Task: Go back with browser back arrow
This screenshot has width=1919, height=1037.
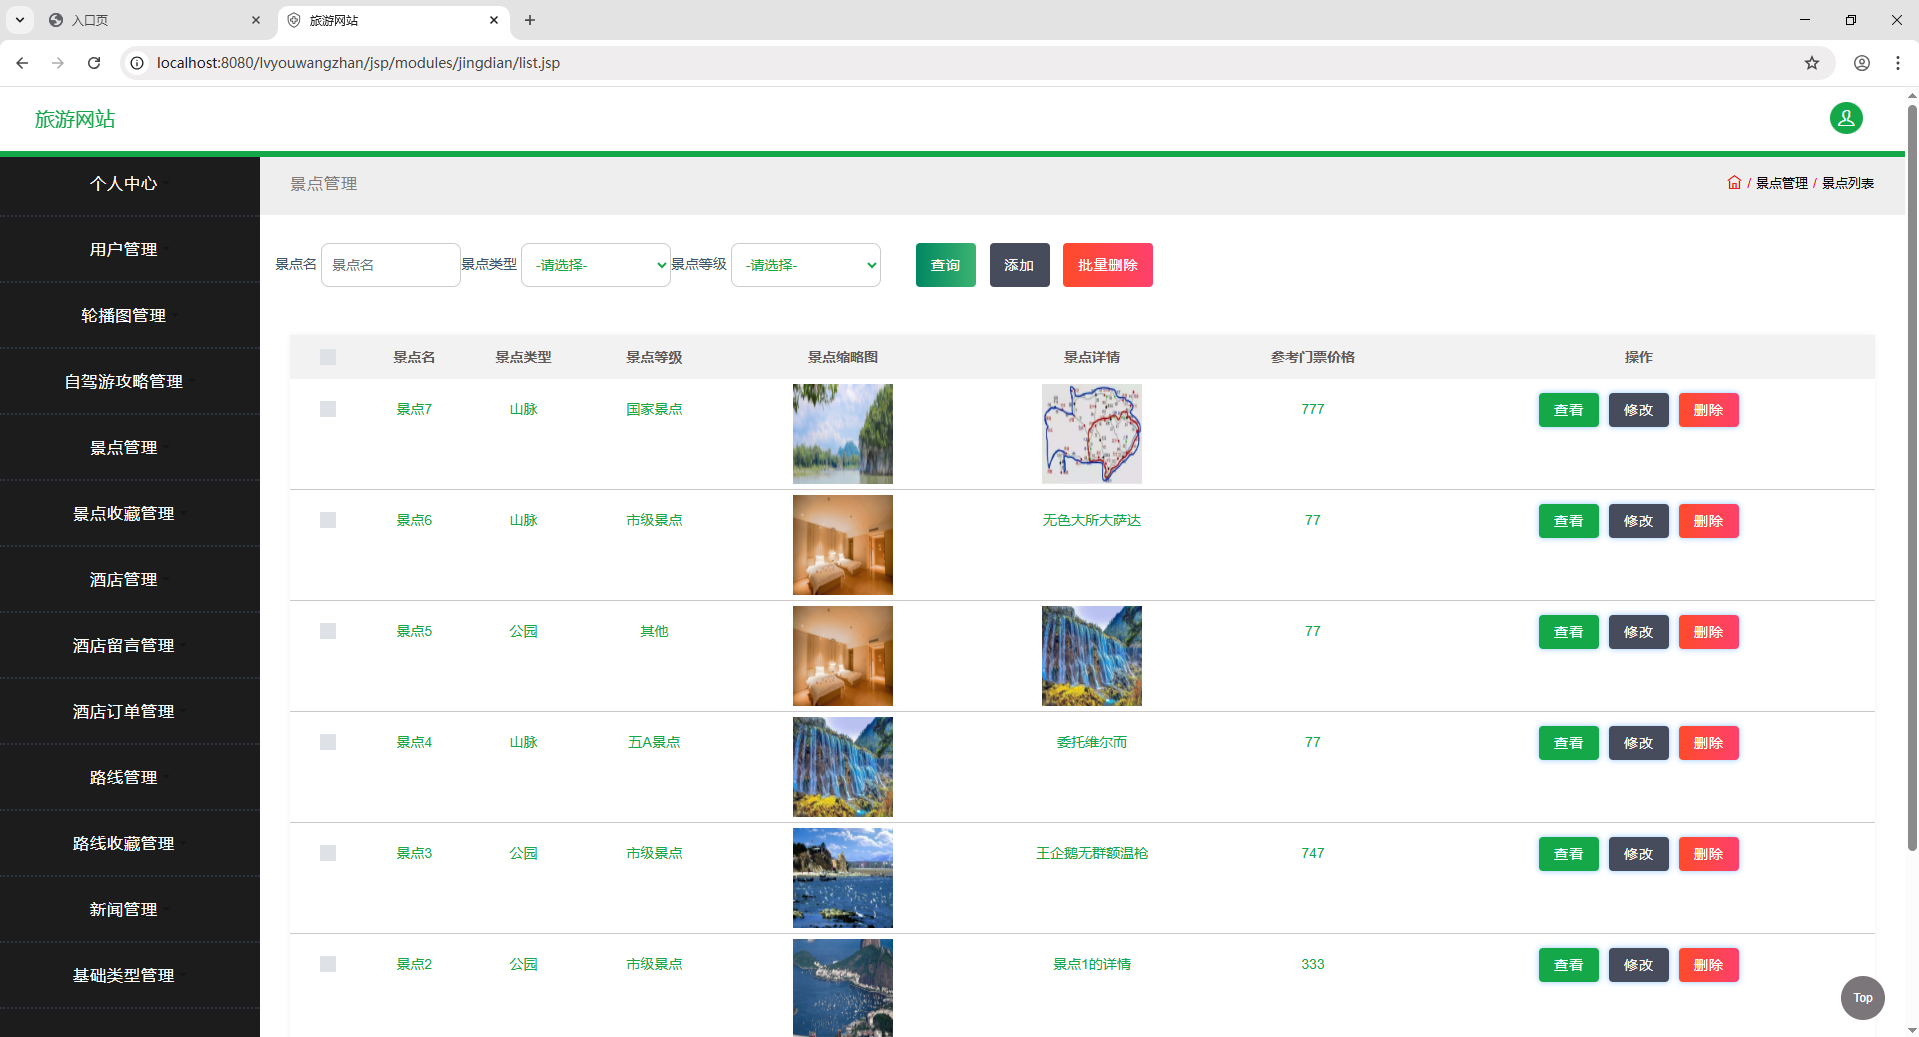Action: [x=22, y=63]
